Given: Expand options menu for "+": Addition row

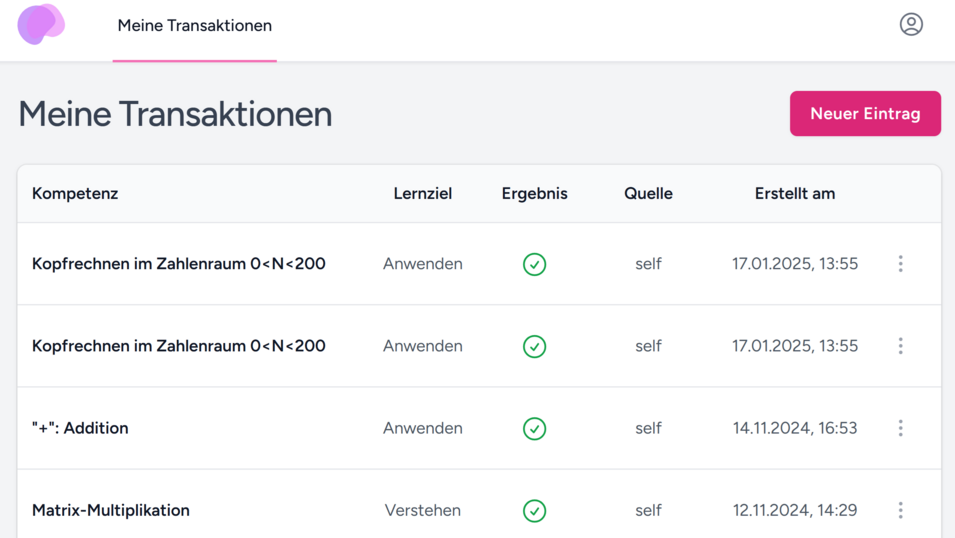Looking at the screenshot, I should tap(900, 428).
